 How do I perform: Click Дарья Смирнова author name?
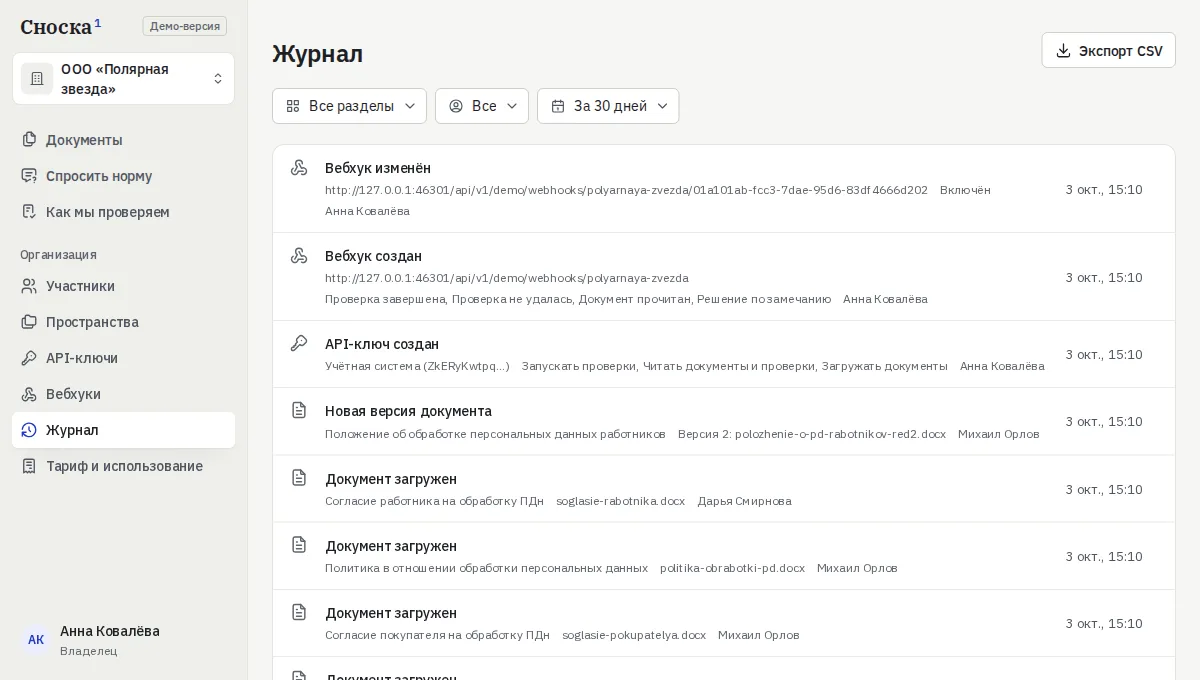[744, 501]
